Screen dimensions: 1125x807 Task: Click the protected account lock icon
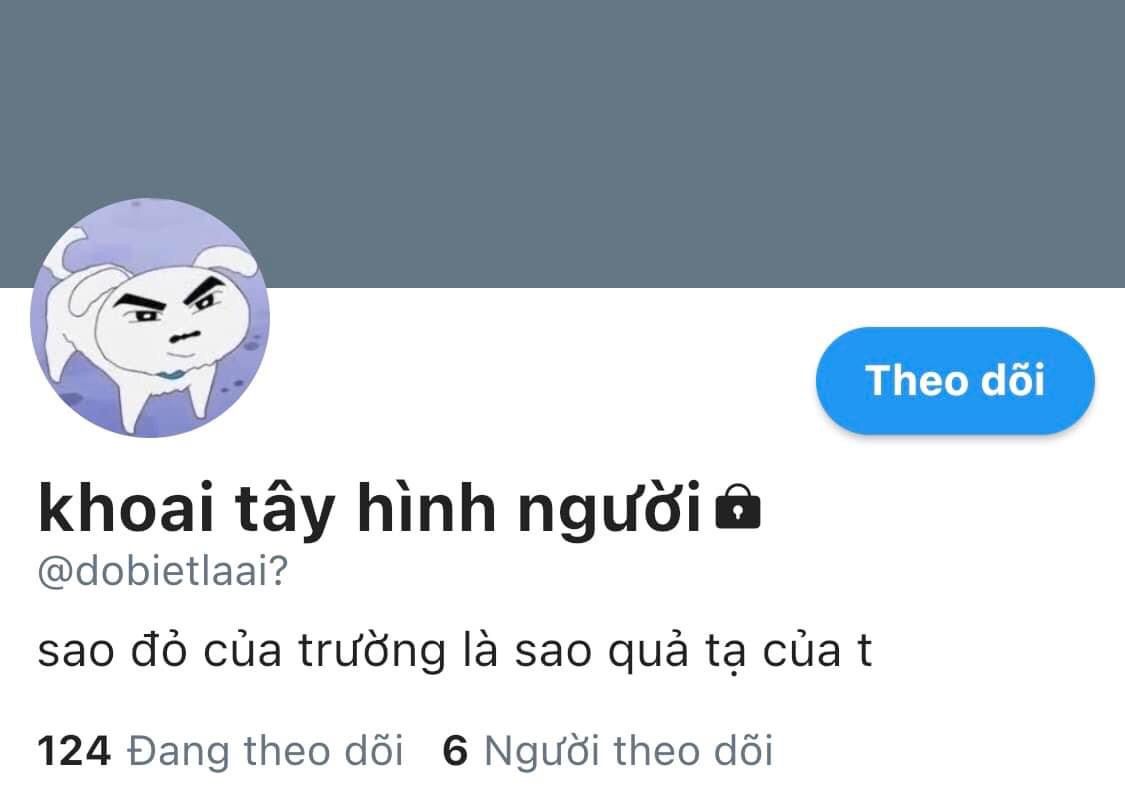(738, 507)
